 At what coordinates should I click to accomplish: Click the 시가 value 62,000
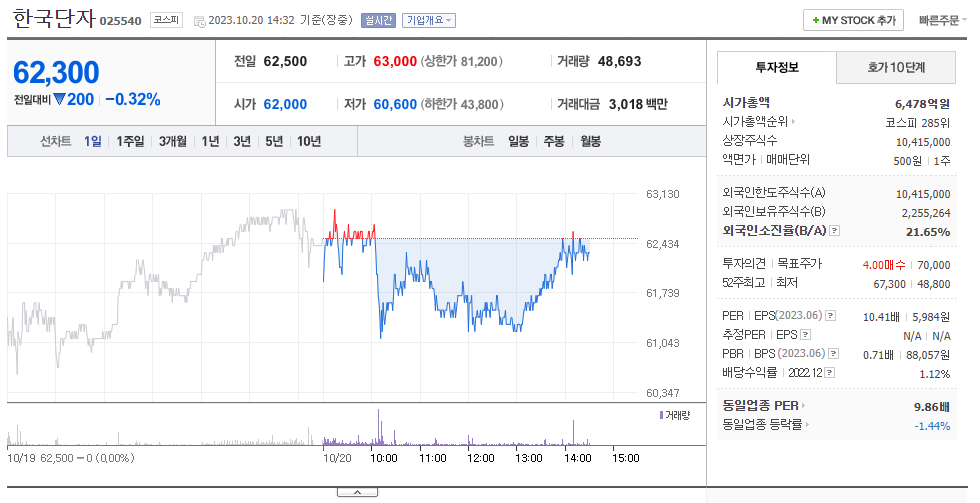285,104
